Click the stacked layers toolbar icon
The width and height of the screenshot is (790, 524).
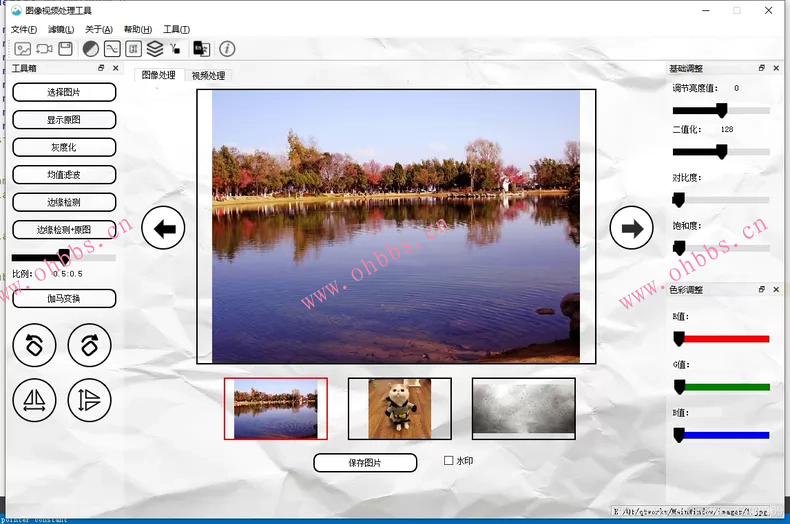pyautogui.click(x=155, y=48)
